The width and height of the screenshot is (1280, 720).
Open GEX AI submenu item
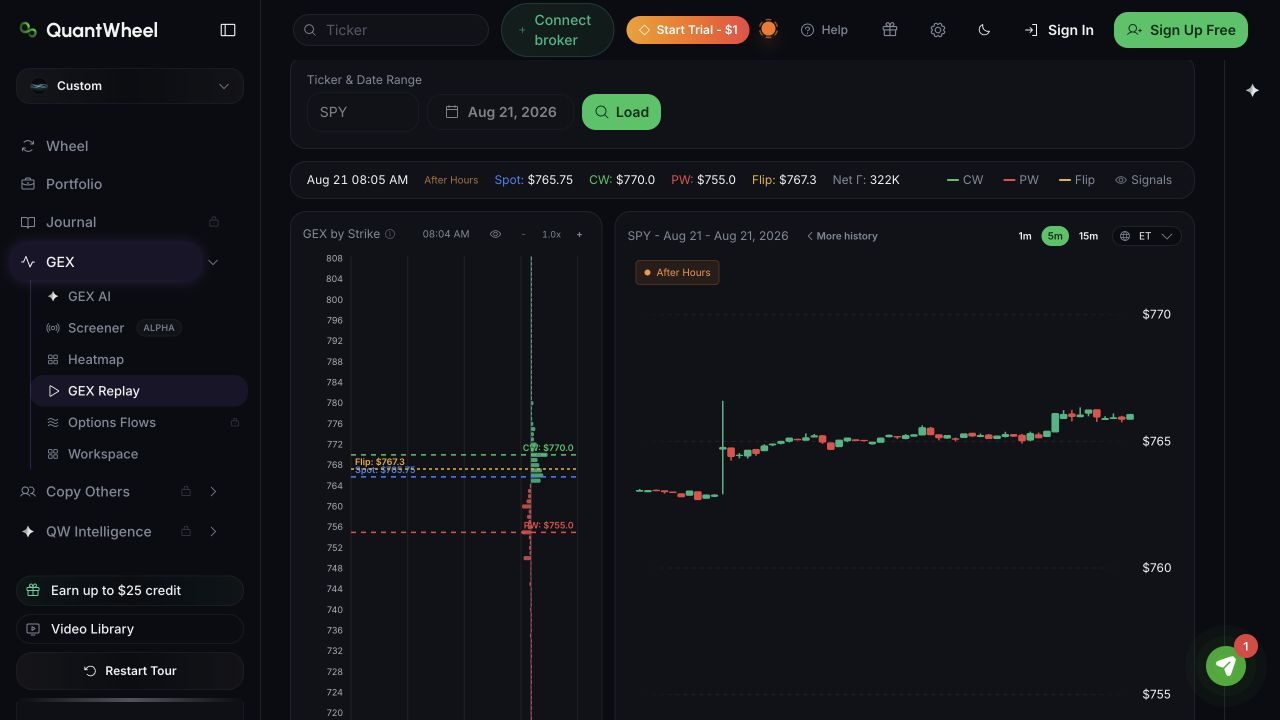[89, 296]
